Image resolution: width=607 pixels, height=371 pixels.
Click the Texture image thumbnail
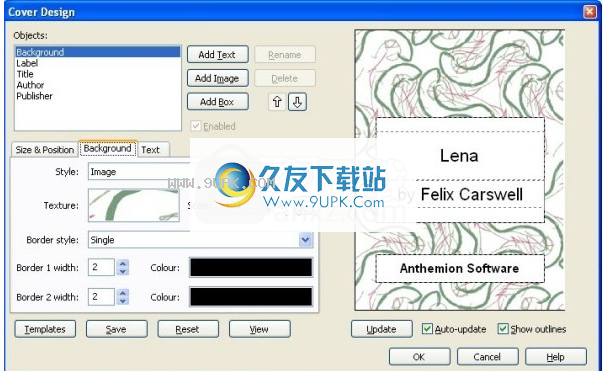pos(134,205)
